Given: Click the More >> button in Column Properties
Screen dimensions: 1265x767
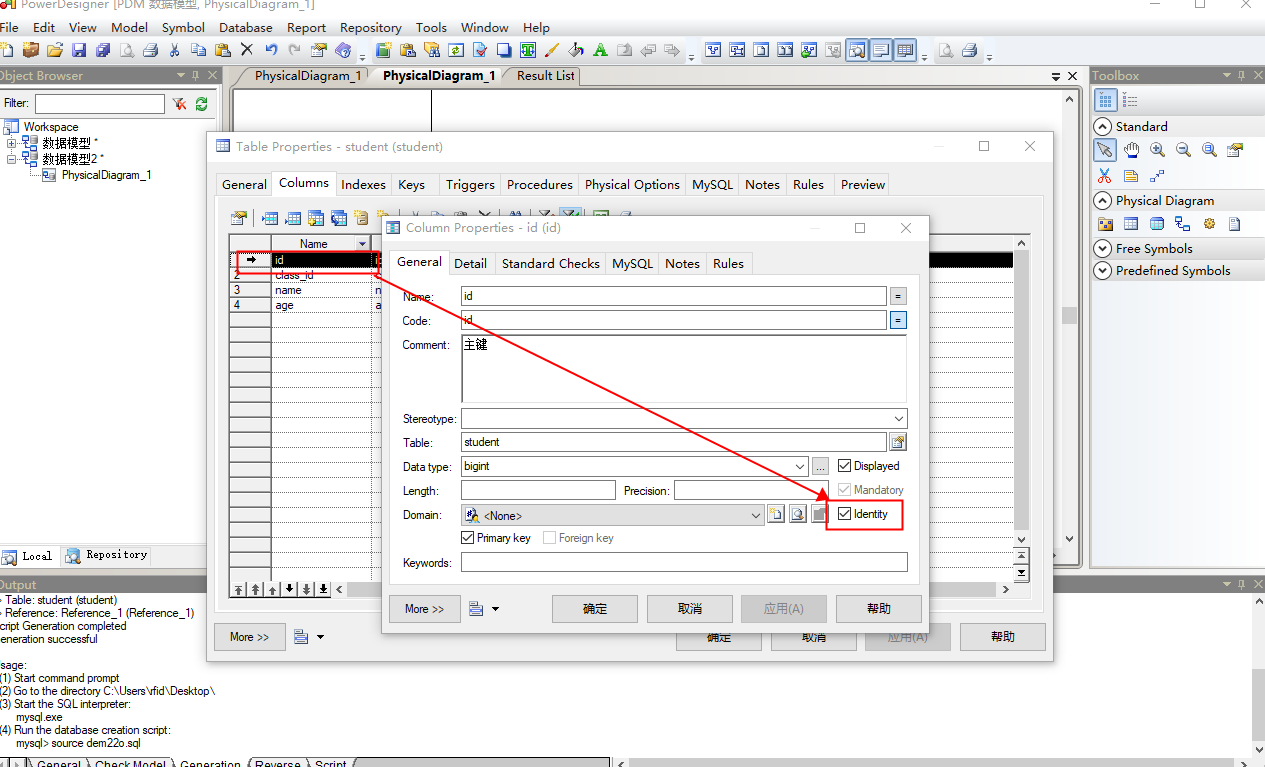Looking at the screenshot, I should click(424, 608).
